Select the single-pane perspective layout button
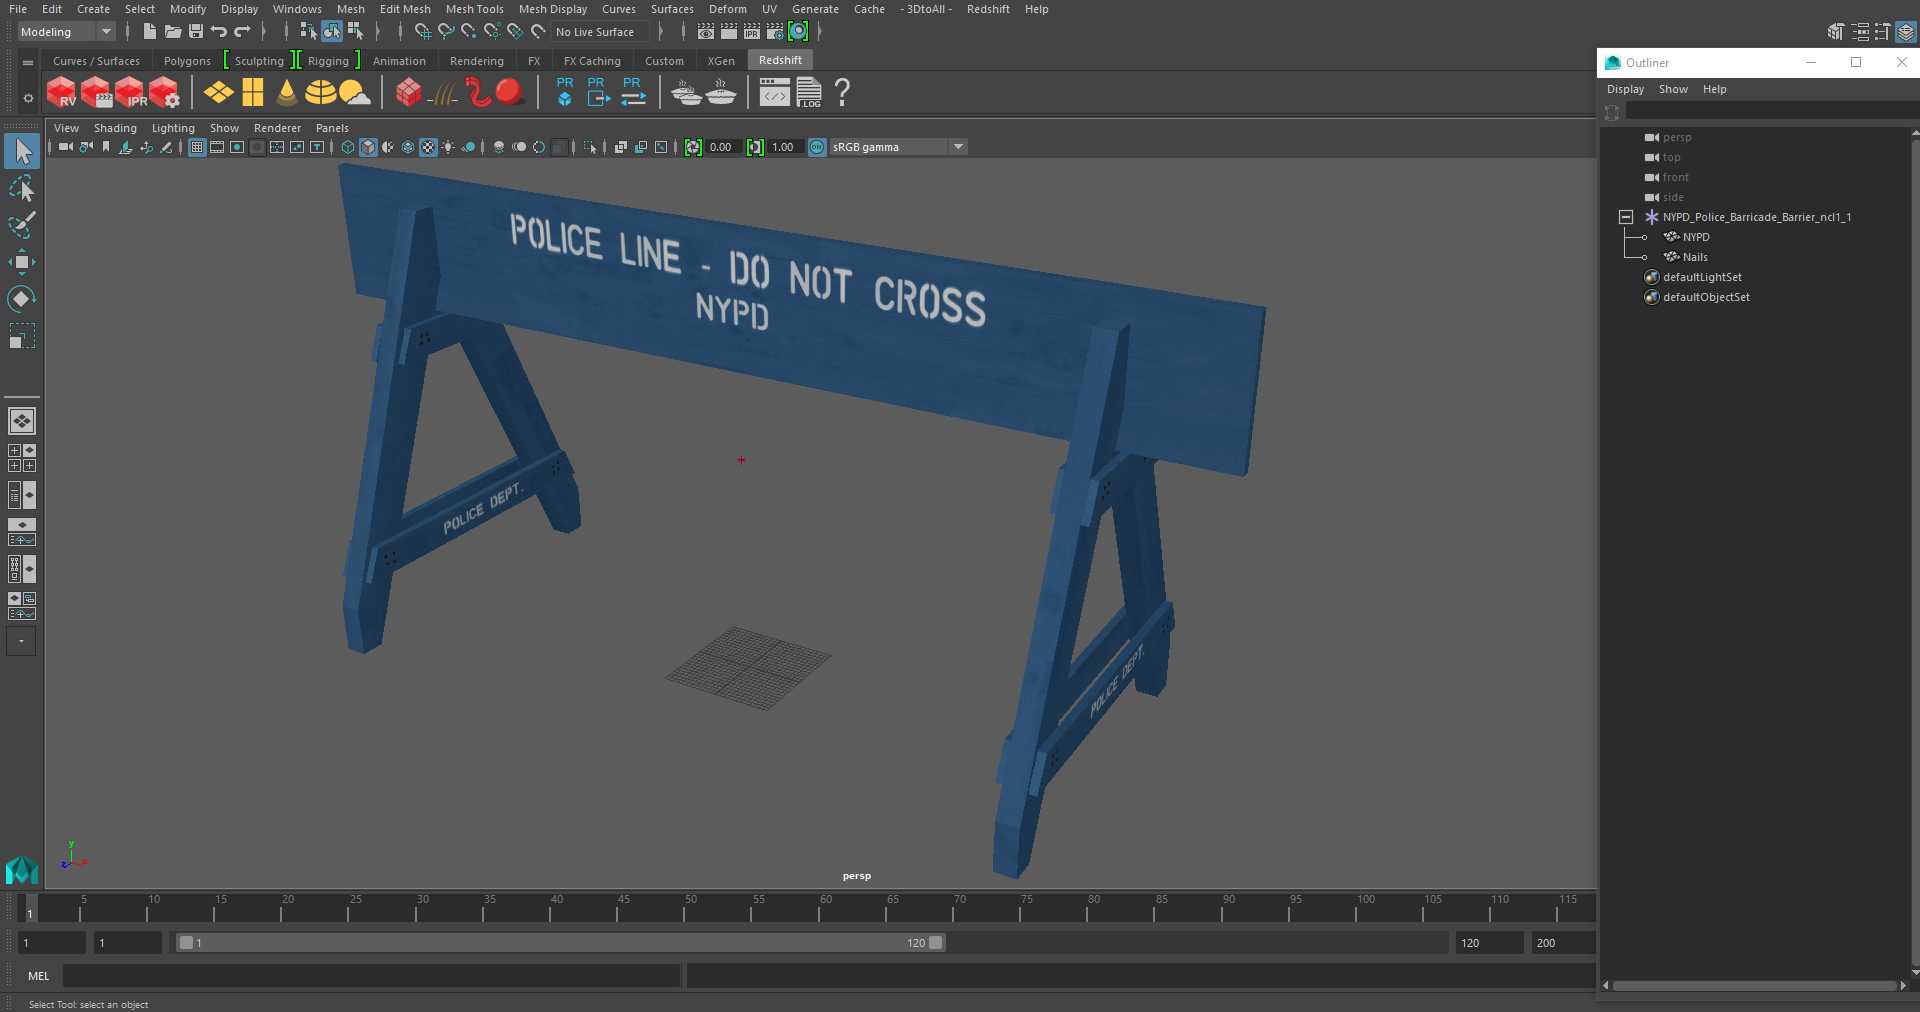The height and width of the screenshot is (1012, 1920). click(22, 421)
